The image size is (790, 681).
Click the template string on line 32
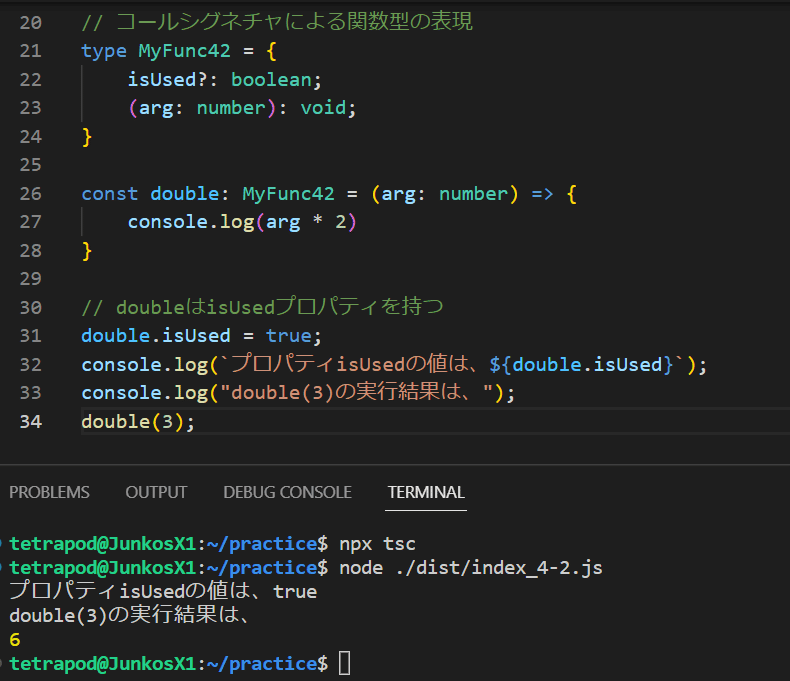pyautogui.click(x=452, y=364)
